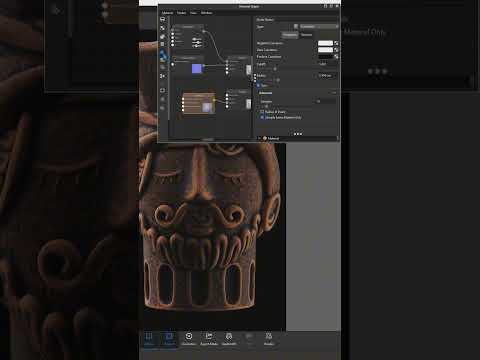Toggle the Radius in Pixels checkbox
This screenshot has width=480, height=360.
262,112
